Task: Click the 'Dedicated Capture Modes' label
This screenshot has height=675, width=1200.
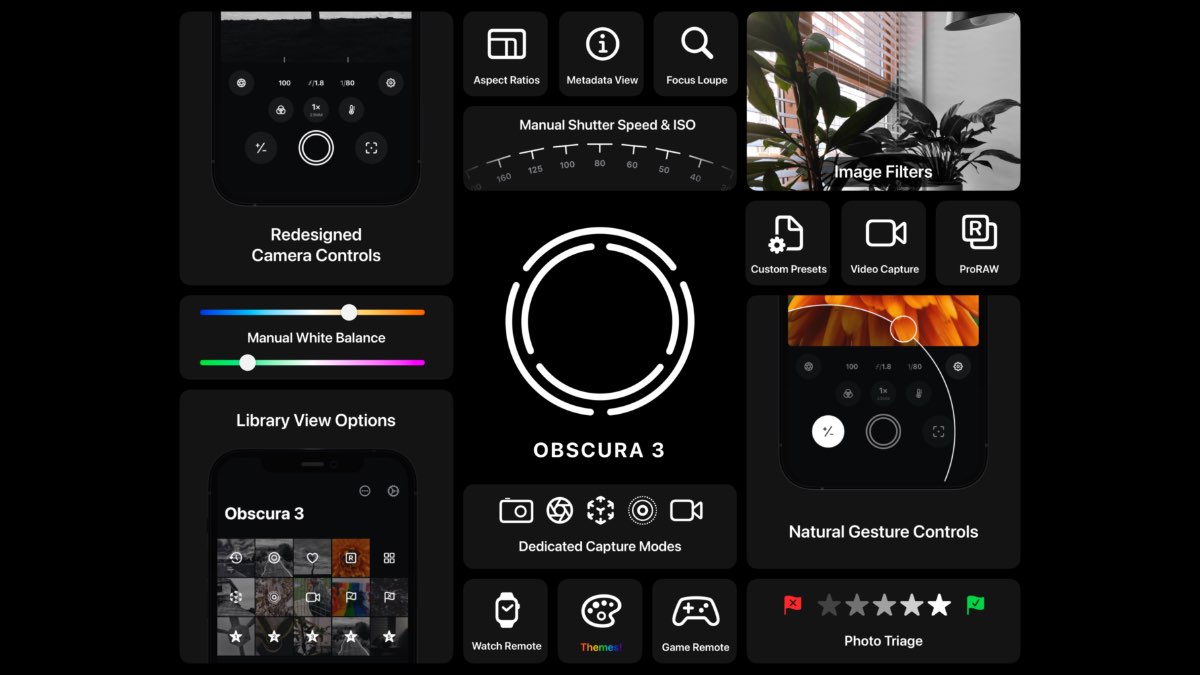Action: tap(600, 547)
